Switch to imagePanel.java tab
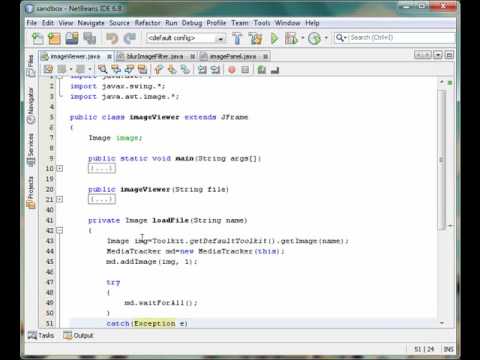The height and width of the screenshot is (360, 480). click(233, 57)
